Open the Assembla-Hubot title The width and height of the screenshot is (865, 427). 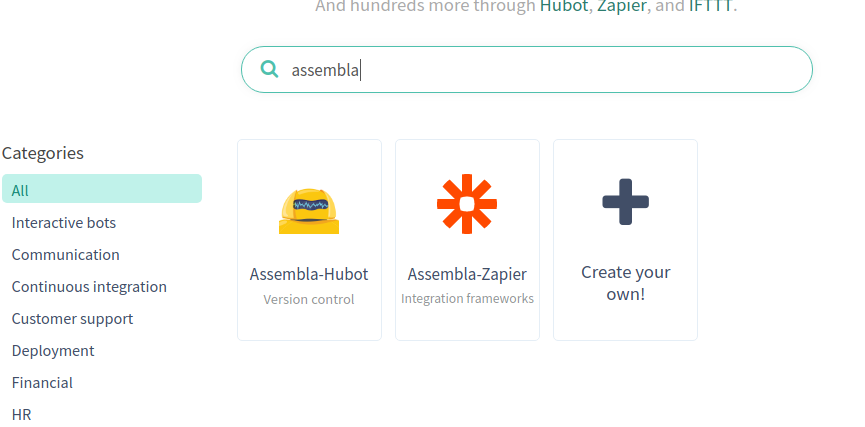309,274
